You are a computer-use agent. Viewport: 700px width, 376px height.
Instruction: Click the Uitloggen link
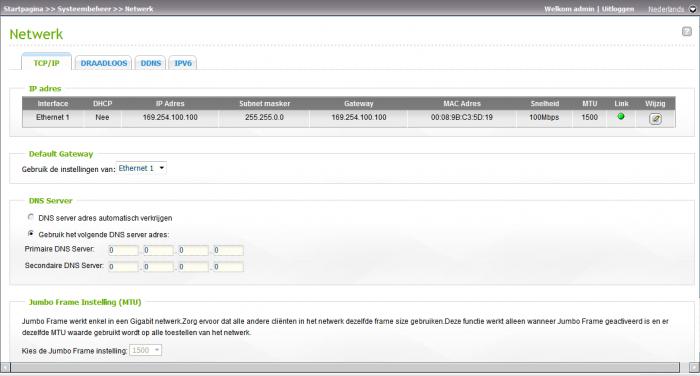pyautogui.click(x=618, y=9)
